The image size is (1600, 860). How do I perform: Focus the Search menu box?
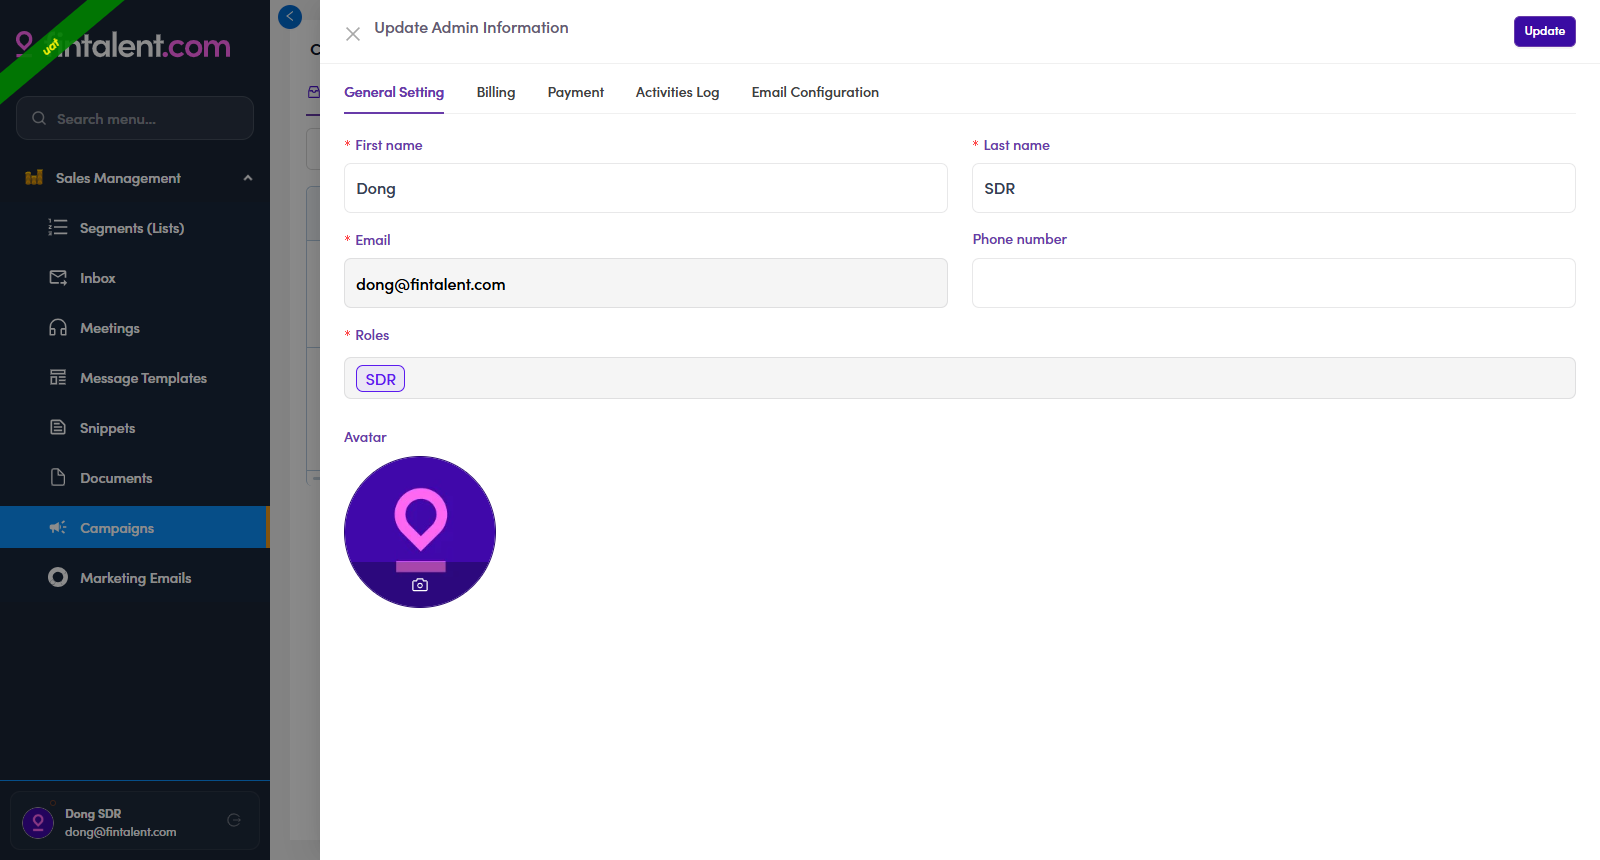coord(135,118)
